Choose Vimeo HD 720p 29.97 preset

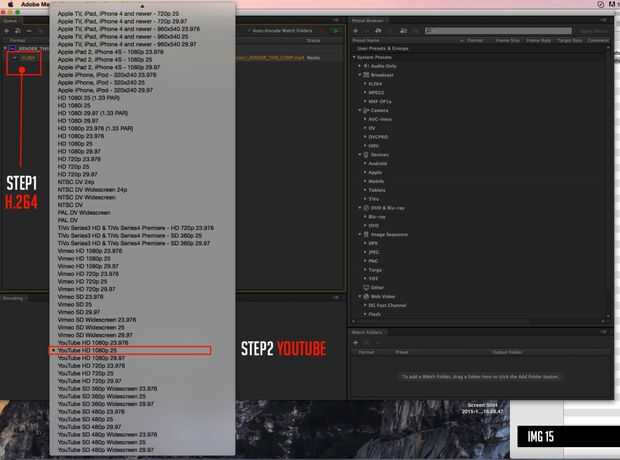pyautogui.click(x=87, y=289)
